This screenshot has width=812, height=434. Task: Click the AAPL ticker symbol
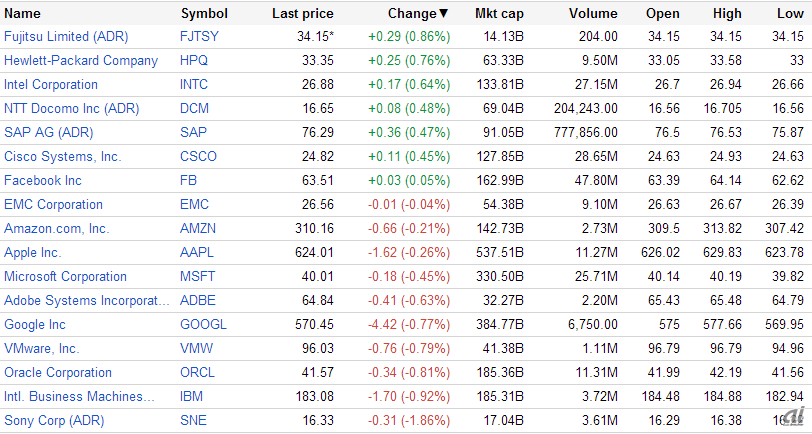[x=198, y=253]
